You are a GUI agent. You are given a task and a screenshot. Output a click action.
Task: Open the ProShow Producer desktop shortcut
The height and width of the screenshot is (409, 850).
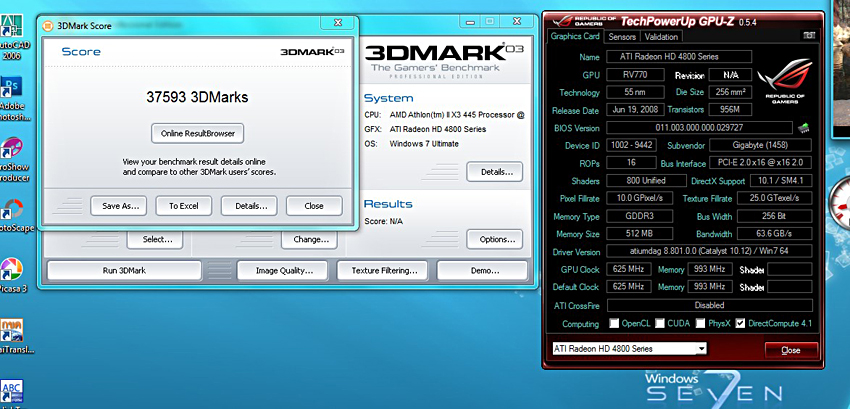(13, 160)
